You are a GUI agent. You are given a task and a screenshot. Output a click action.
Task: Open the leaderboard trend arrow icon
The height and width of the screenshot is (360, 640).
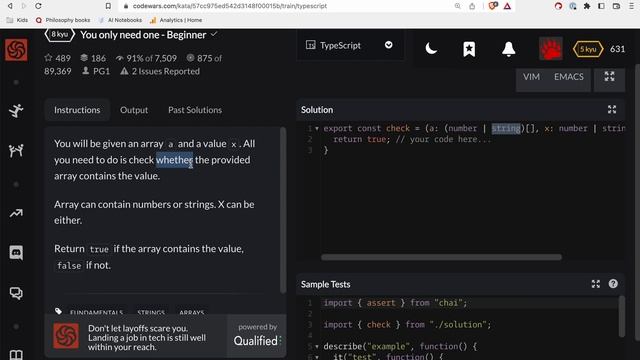pos(16,213)
